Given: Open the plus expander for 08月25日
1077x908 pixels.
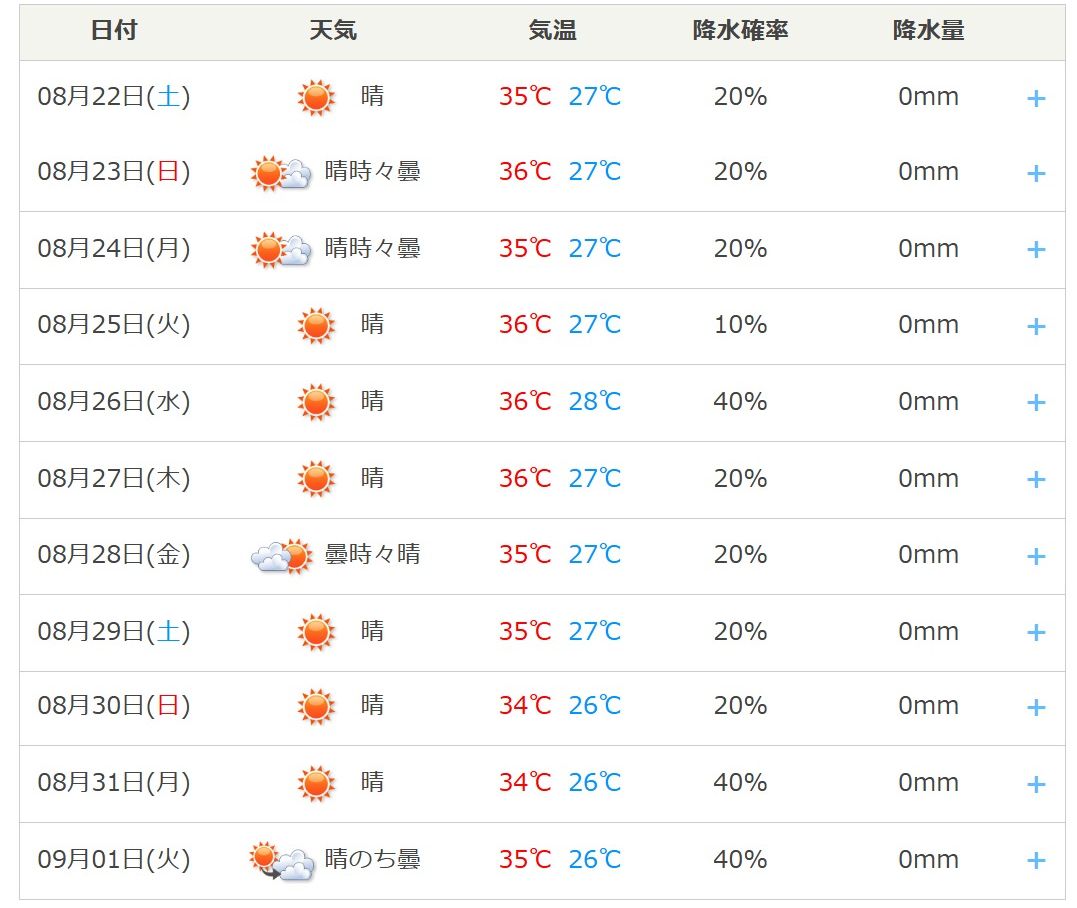Looking at the screenshot, I should click(1036, 326).
